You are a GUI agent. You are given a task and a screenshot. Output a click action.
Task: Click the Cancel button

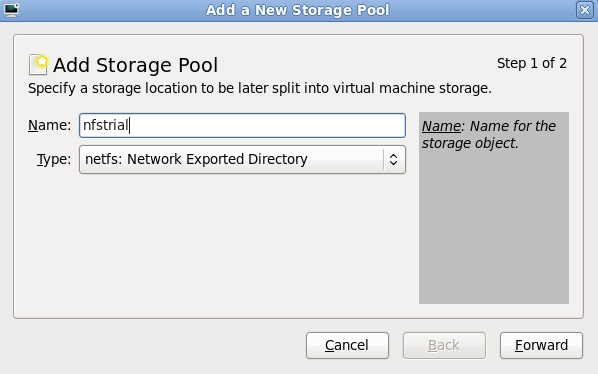tap(347, 345)
